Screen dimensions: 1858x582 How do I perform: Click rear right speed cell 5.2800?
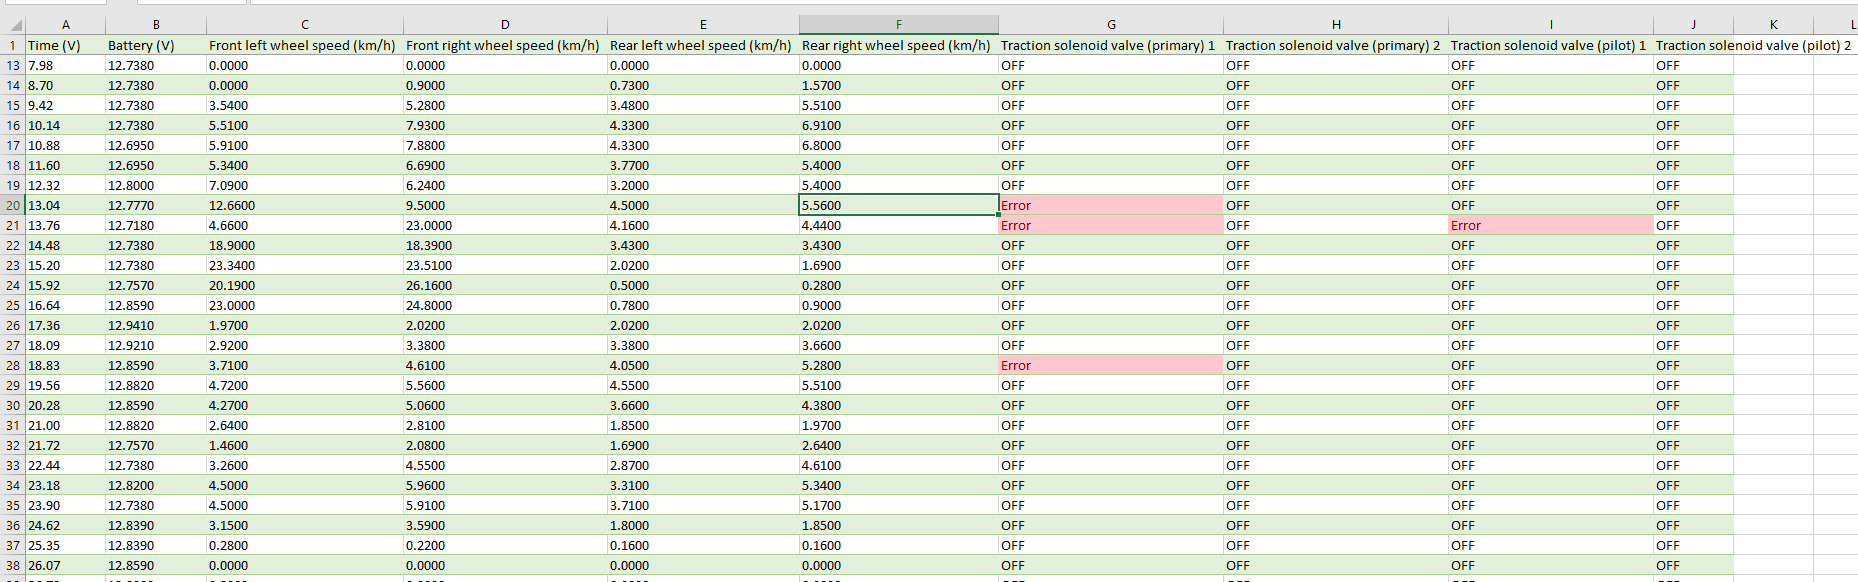point(899,365)
